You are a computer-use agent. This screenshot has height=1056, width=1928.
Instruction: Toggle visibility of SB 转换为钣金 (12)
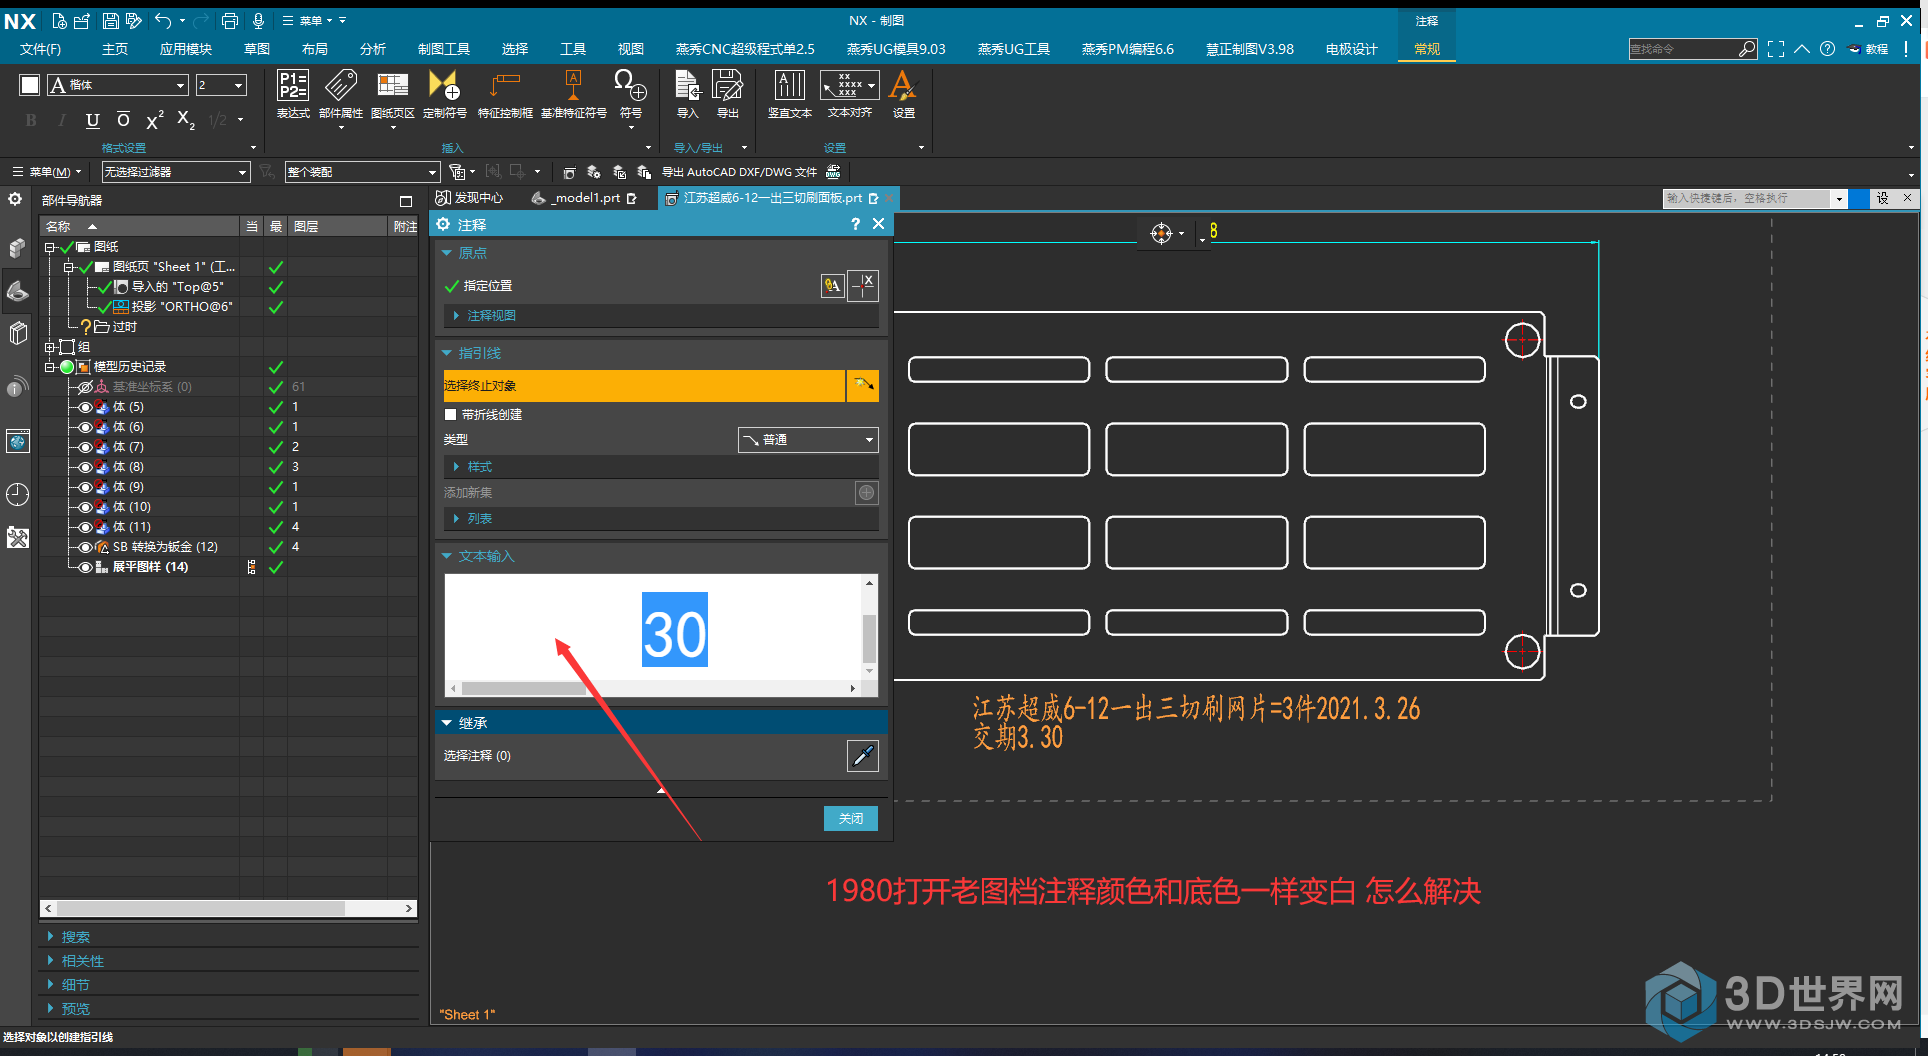pyautogui.click(x=85, y=547)
